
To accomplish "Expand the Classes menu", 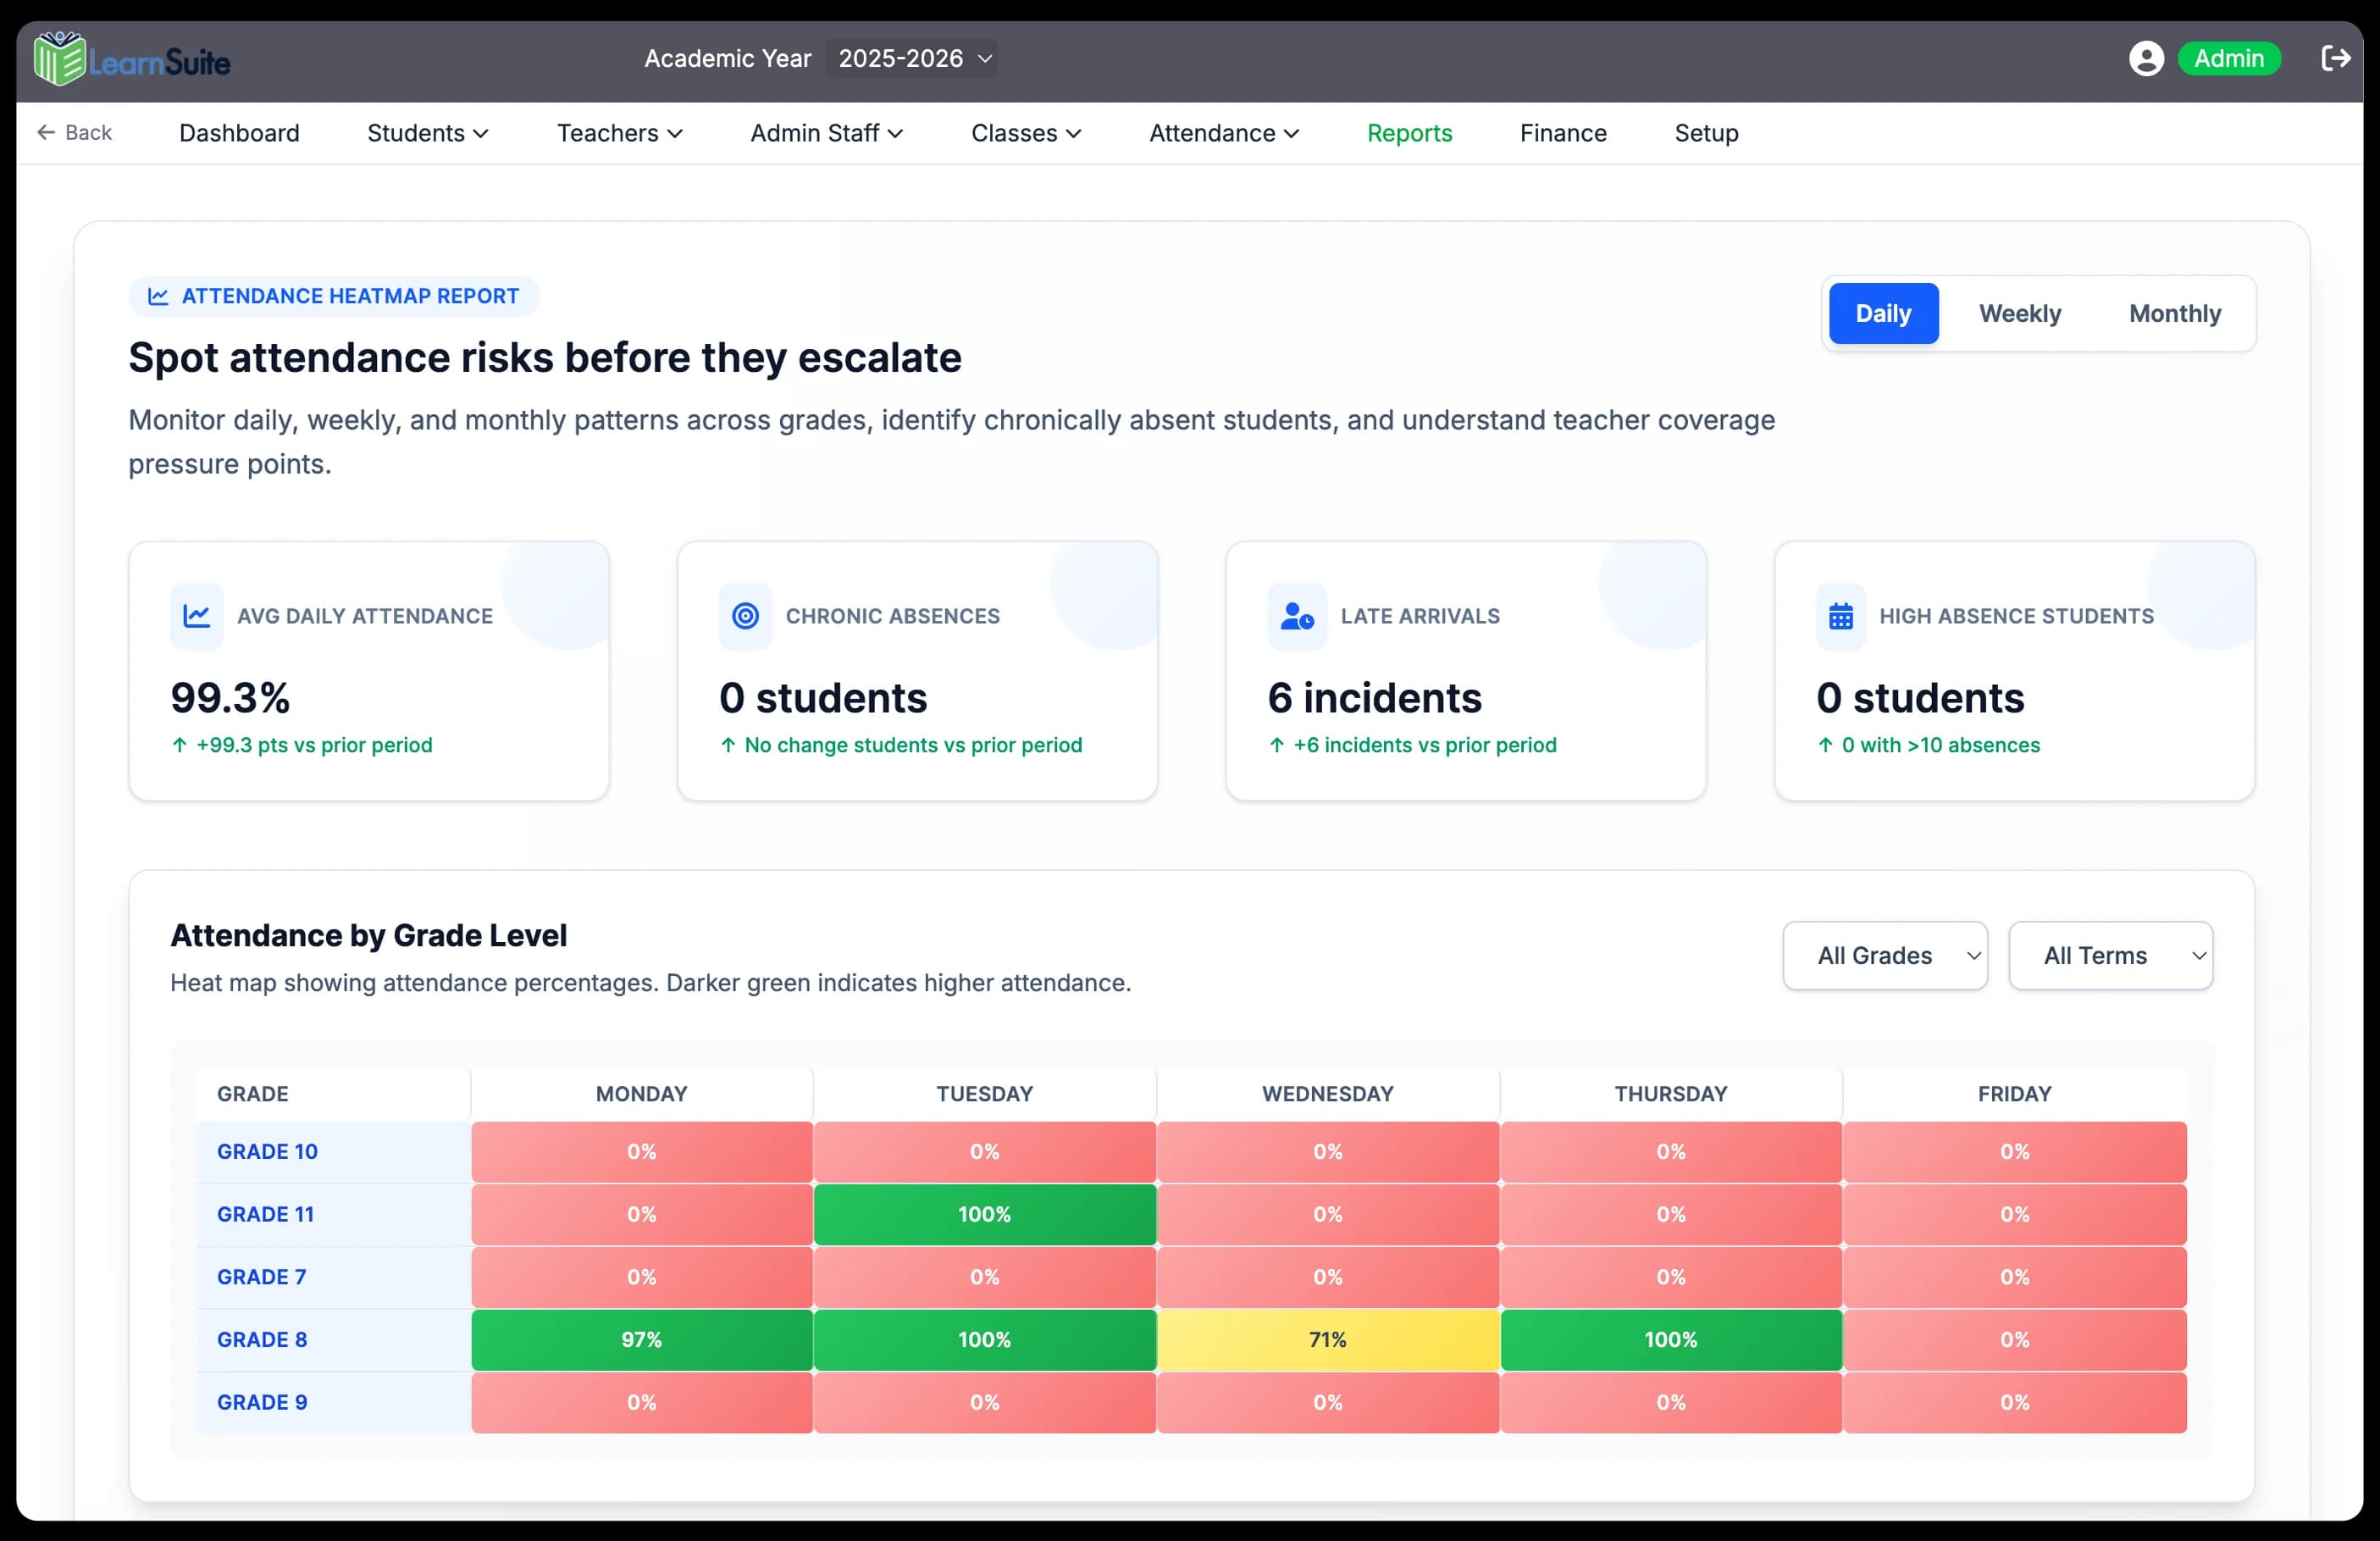I will pos(1026,133).
